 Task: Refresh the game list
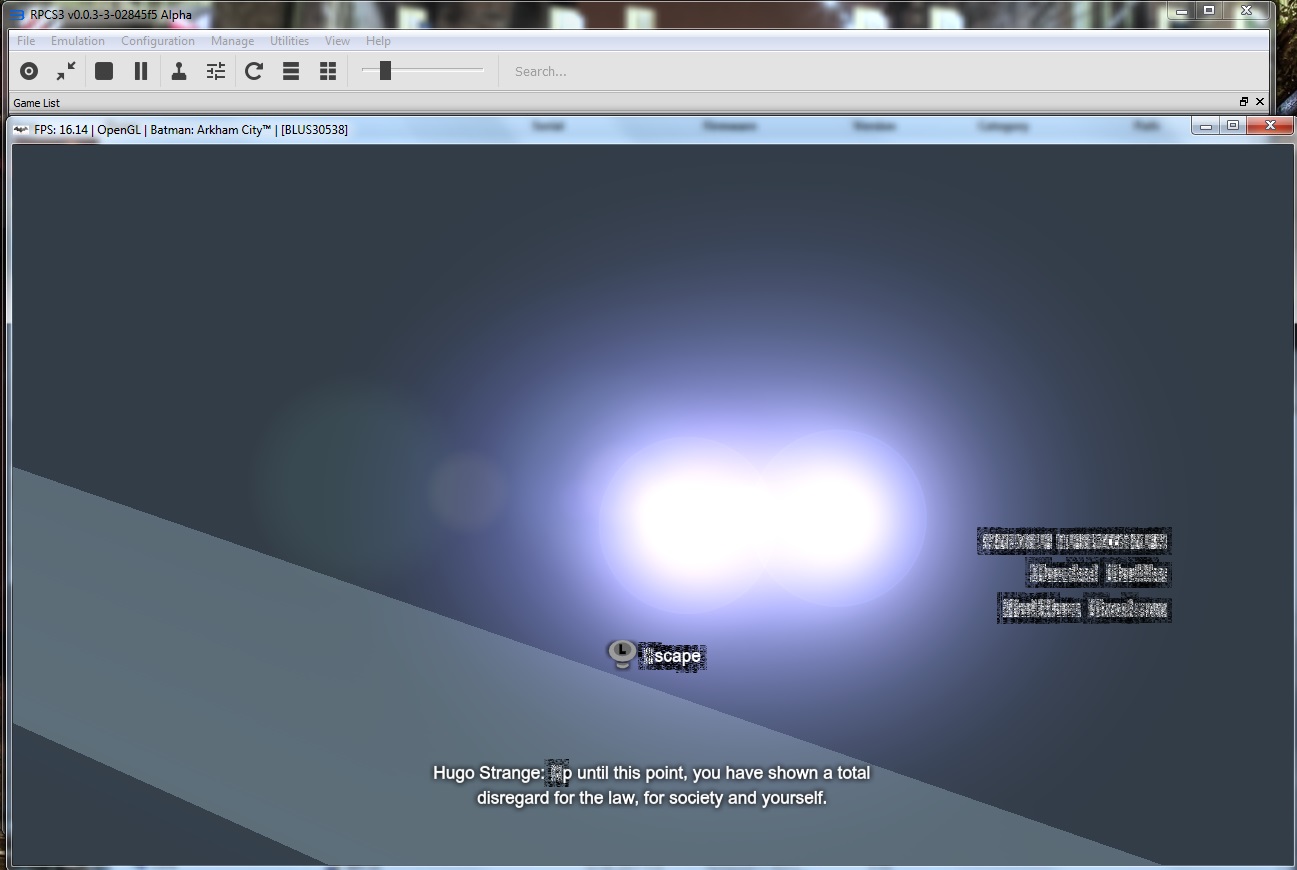pos(254,71)
